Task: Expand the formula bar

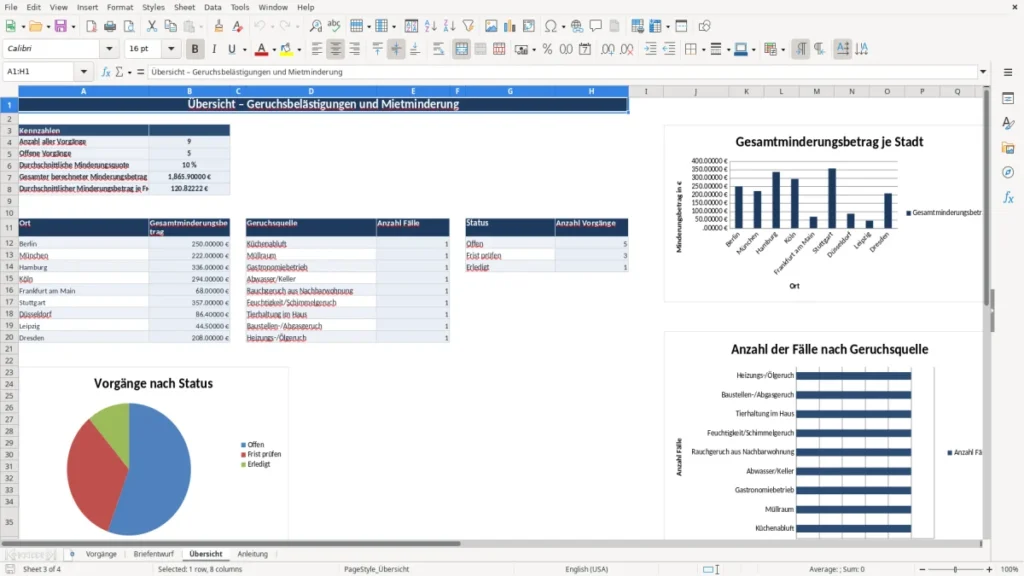Action: [x=983, y=72]
